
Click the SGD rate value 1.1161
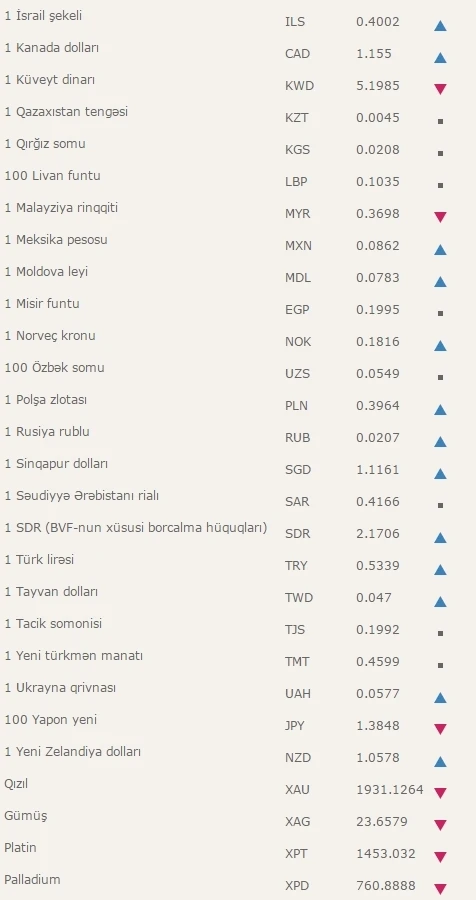point(378,470)
